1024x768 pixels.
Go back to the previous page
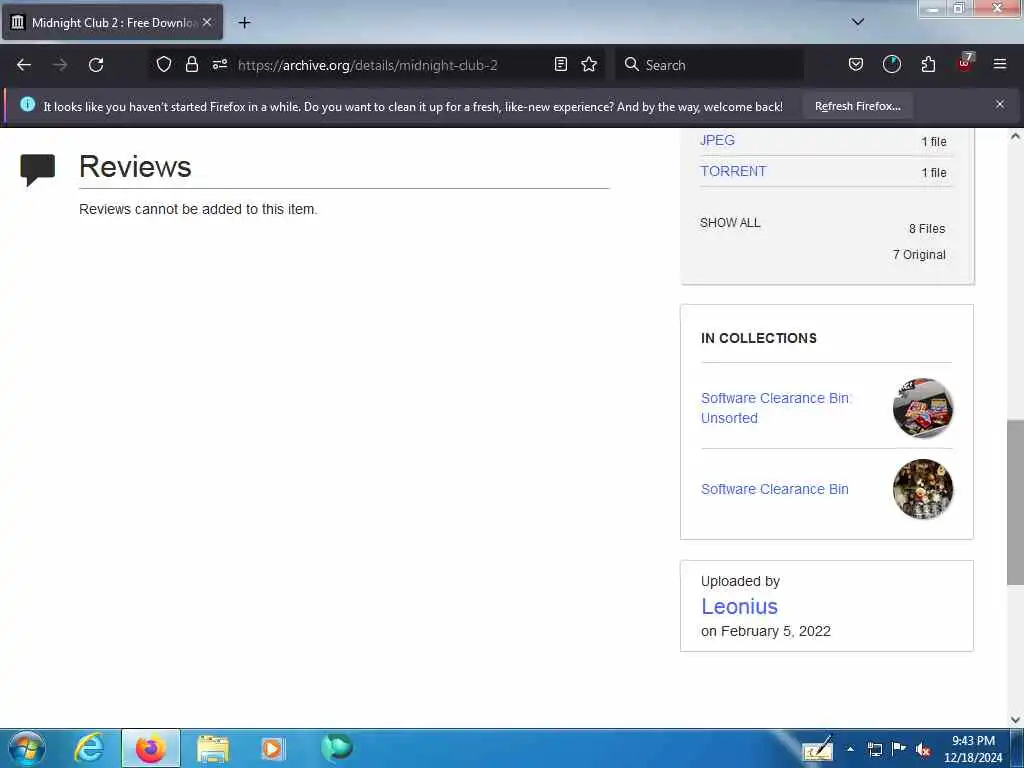[x=24, y=65]
